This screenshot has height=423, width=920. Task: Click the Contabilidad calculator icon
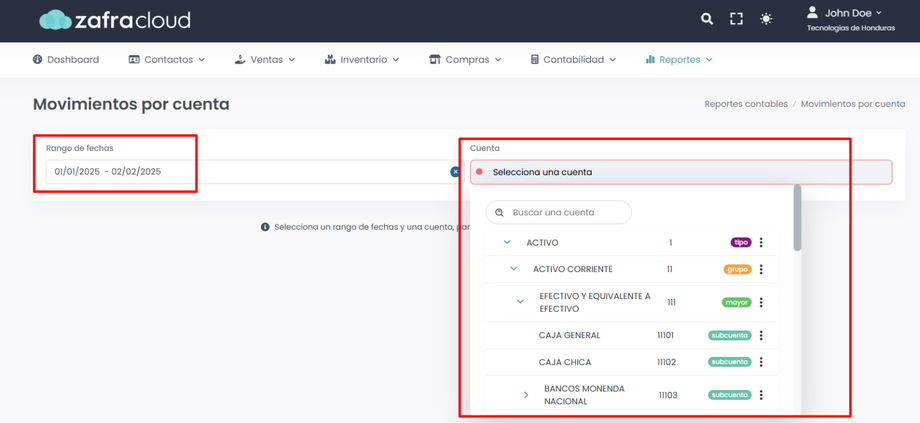tap(535, 59)
